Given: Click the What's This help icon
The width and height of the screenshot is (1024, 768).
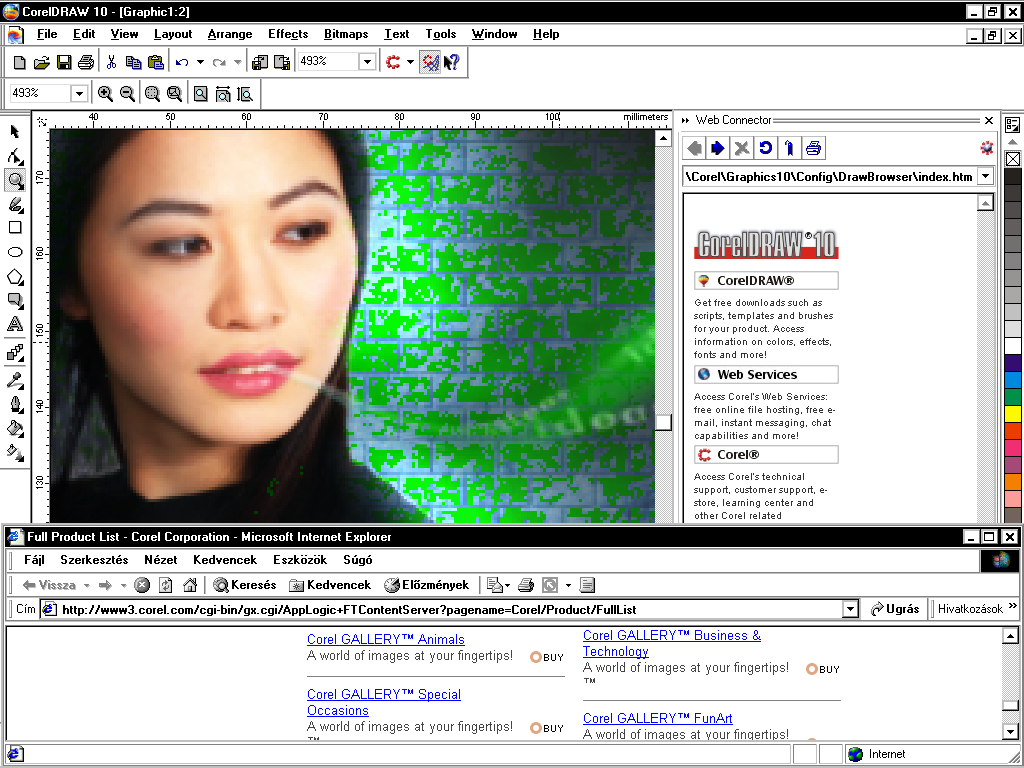Looking at the screenshot, I should click(x=451, y=62).
